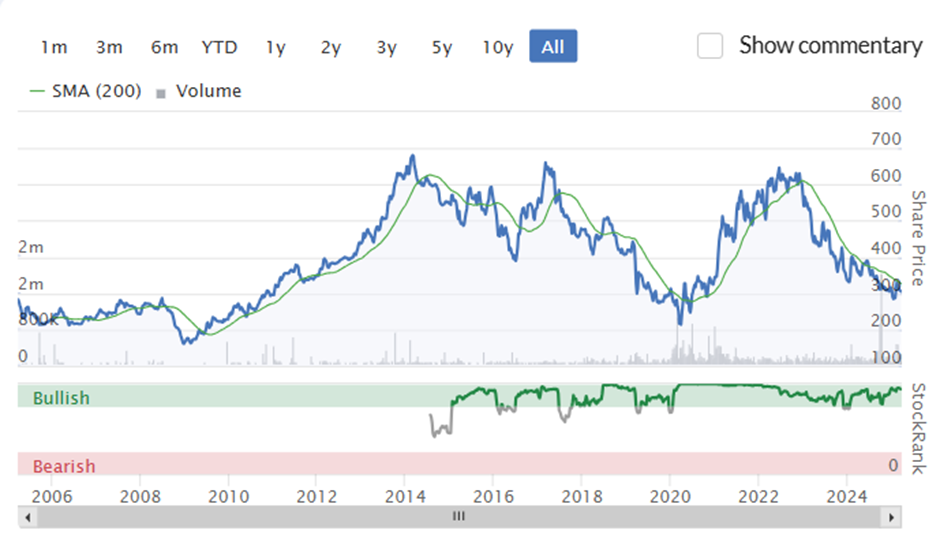Click the Bullish band label
This screenshot has height=534, width=940.
pyautogui.click(x=61, y=398)
